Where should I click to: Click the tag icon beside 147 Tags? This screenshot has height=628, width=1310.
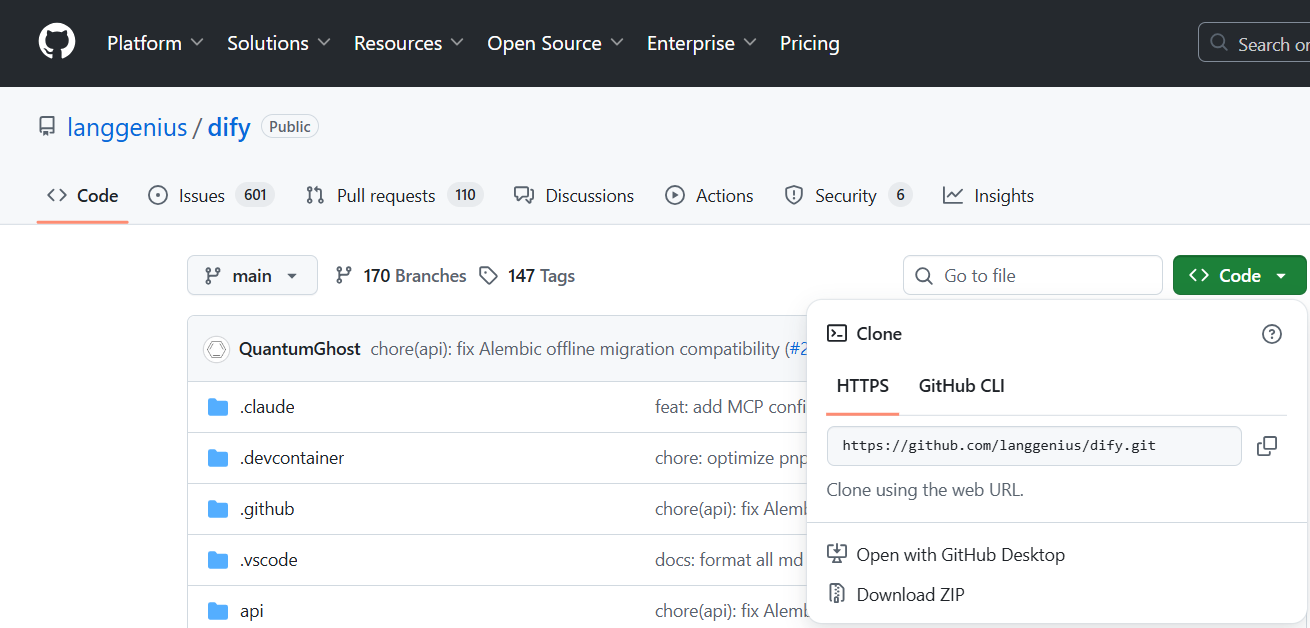[x=488, y=275]
